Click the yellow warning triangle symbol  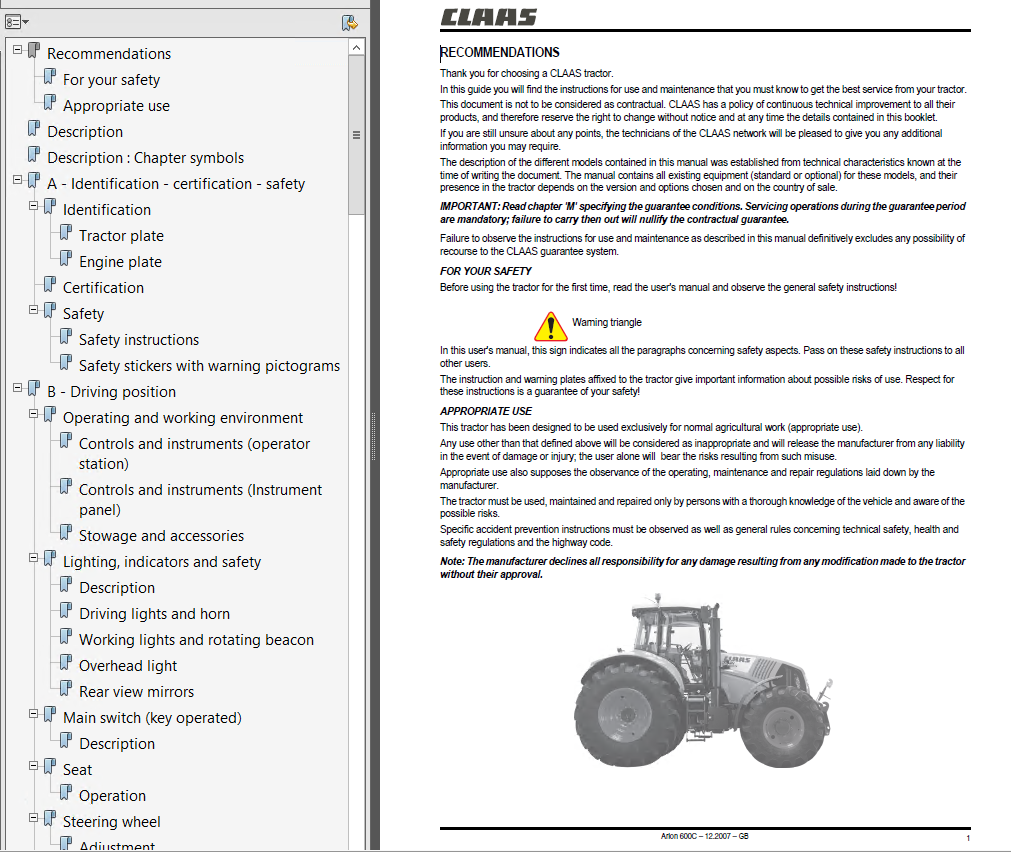coord(551,326)
